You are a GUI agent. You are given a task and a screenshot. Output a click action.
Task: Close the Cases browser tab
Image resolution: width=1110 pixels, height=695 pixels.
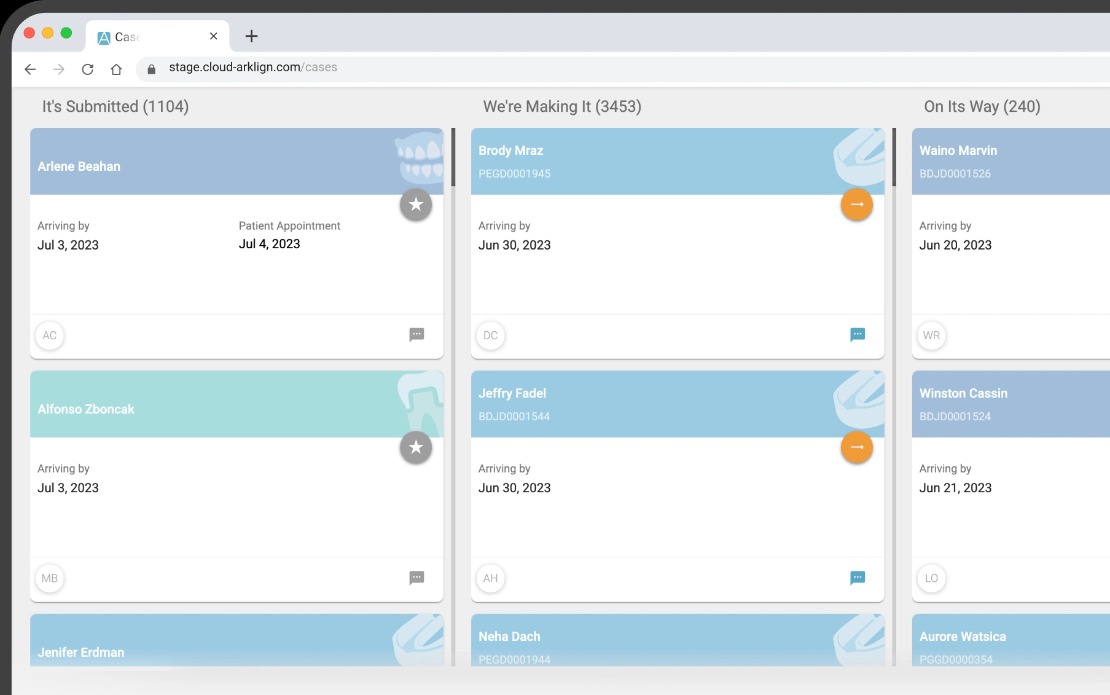coord(213,36)
